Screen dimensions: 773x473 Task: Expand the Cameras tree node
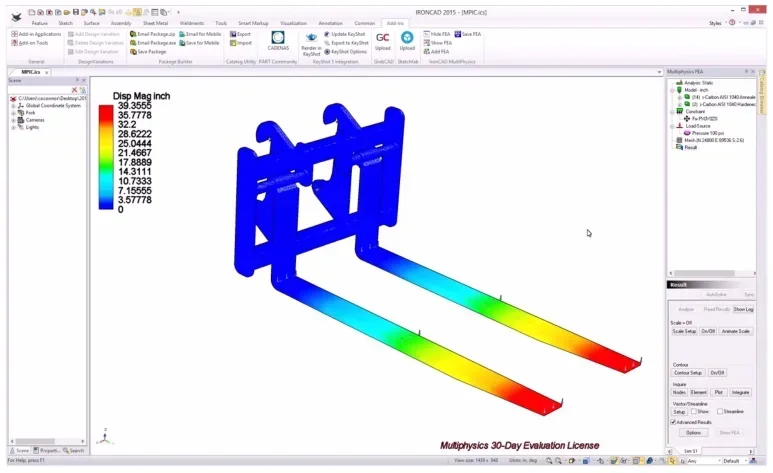tap(13, 120)
